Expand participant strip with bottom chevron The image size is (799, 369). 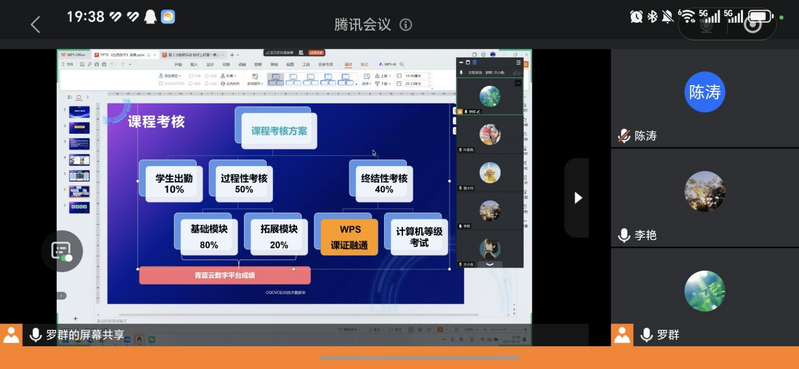click(490, 265)
